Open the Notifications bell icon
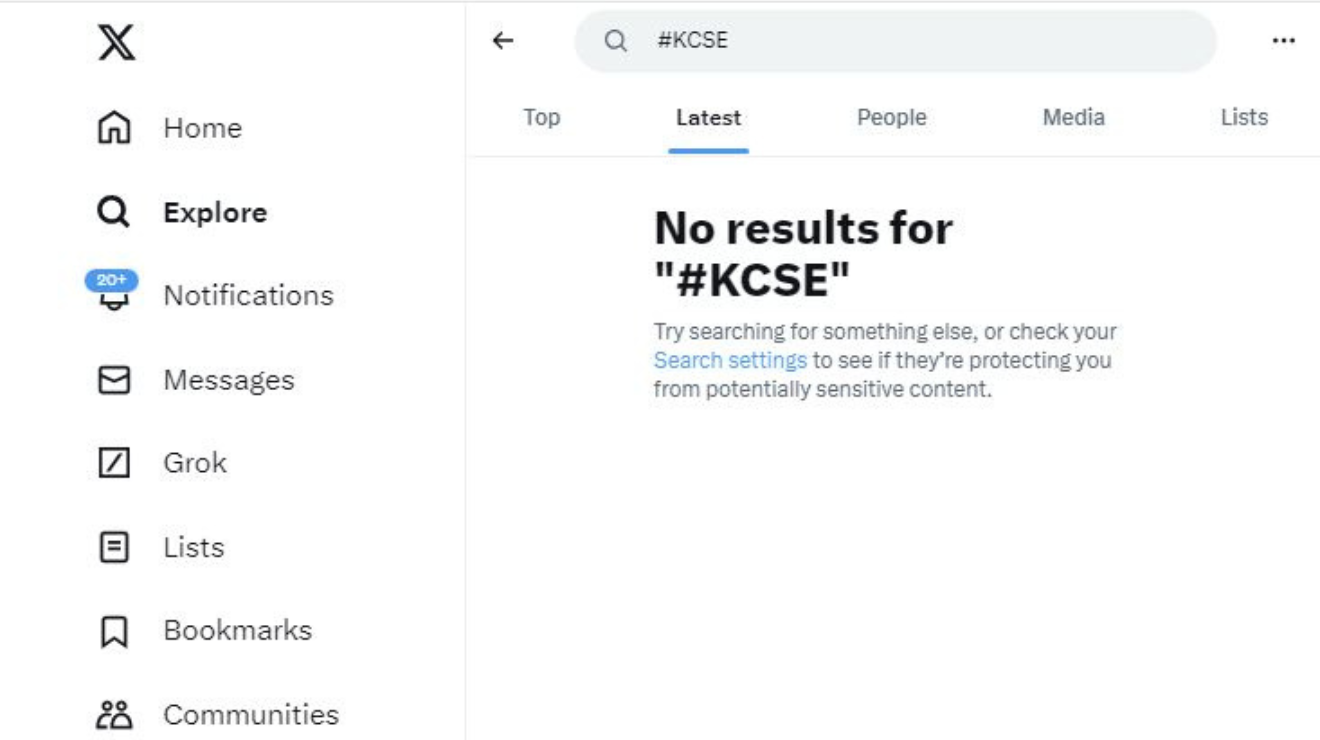Viewport: 1320px width, 740px height. click(112, 294)
